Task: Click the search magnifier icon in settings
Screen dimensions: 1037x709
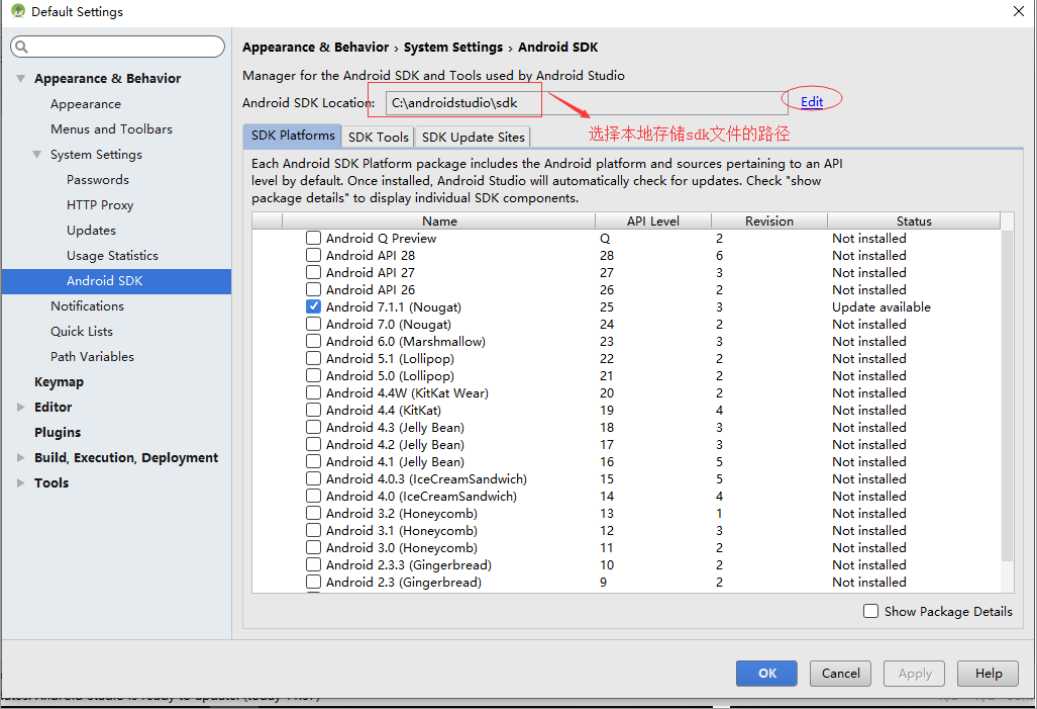Action: click(21, 46)
